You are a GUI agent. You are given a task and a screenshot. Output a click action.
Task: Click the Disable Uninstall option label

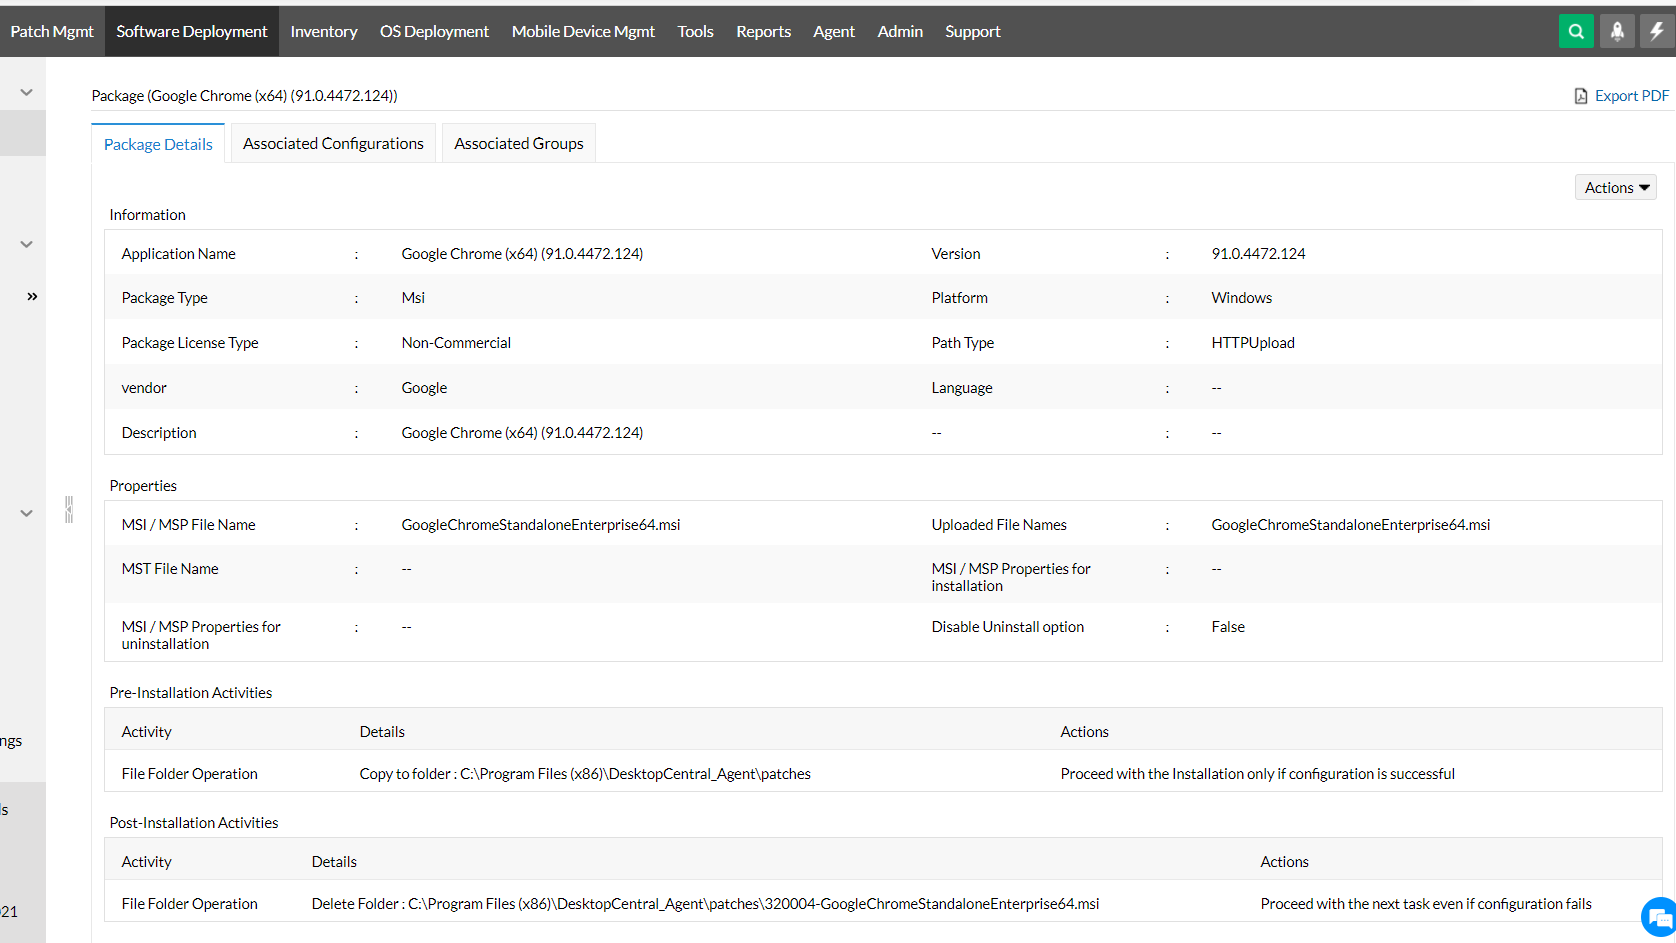click(1008, 627)
